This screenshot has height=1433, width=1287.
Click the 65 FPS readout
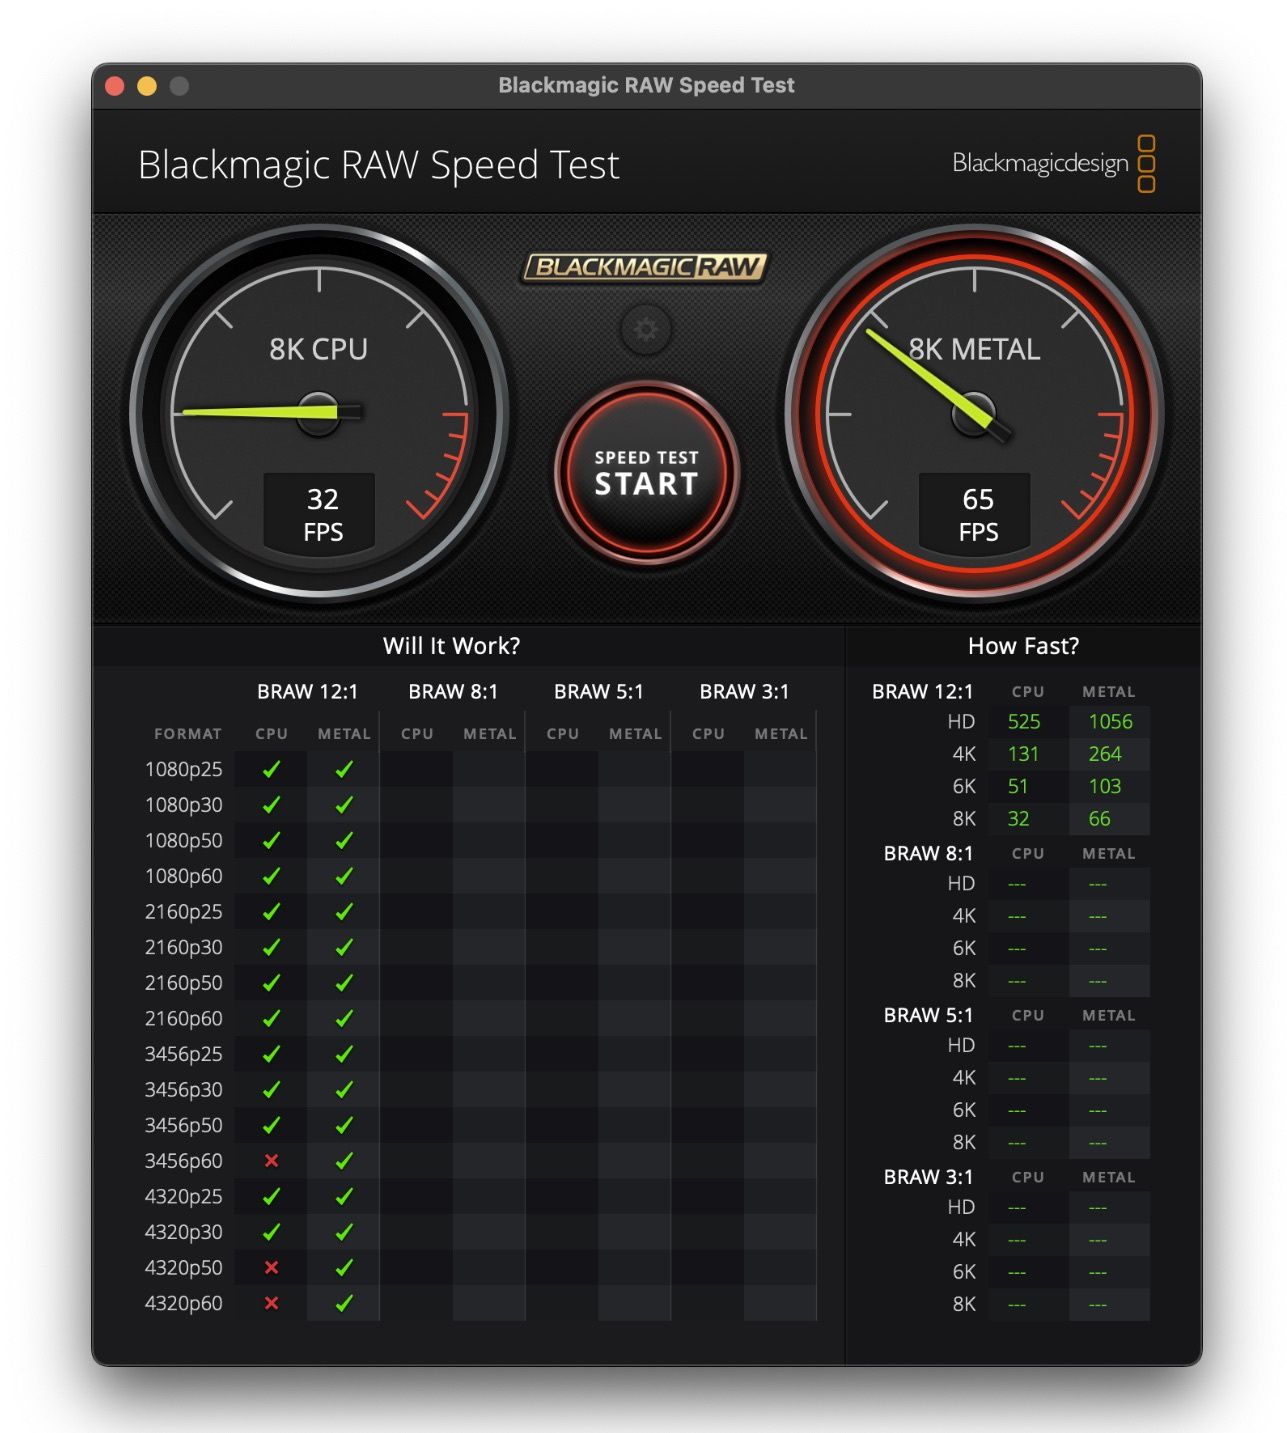click(x=977, y=514)
